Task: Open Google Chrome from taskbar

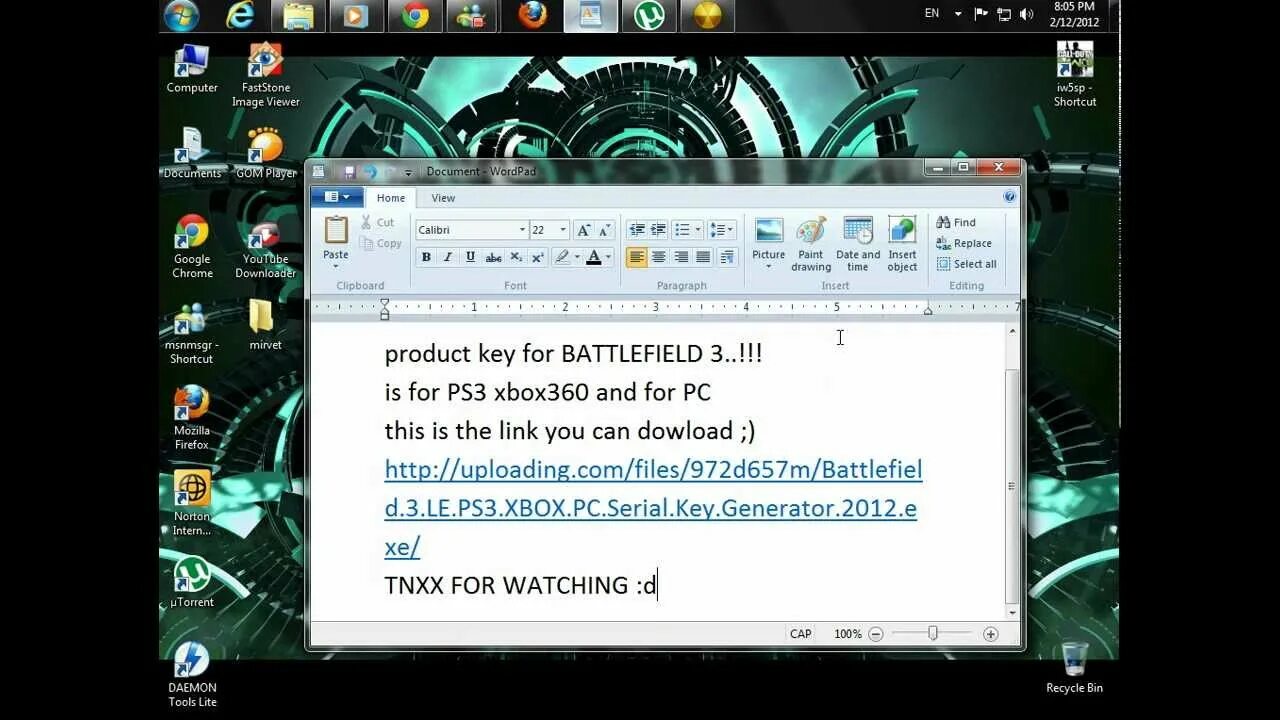Action: (x=415, y=15)
